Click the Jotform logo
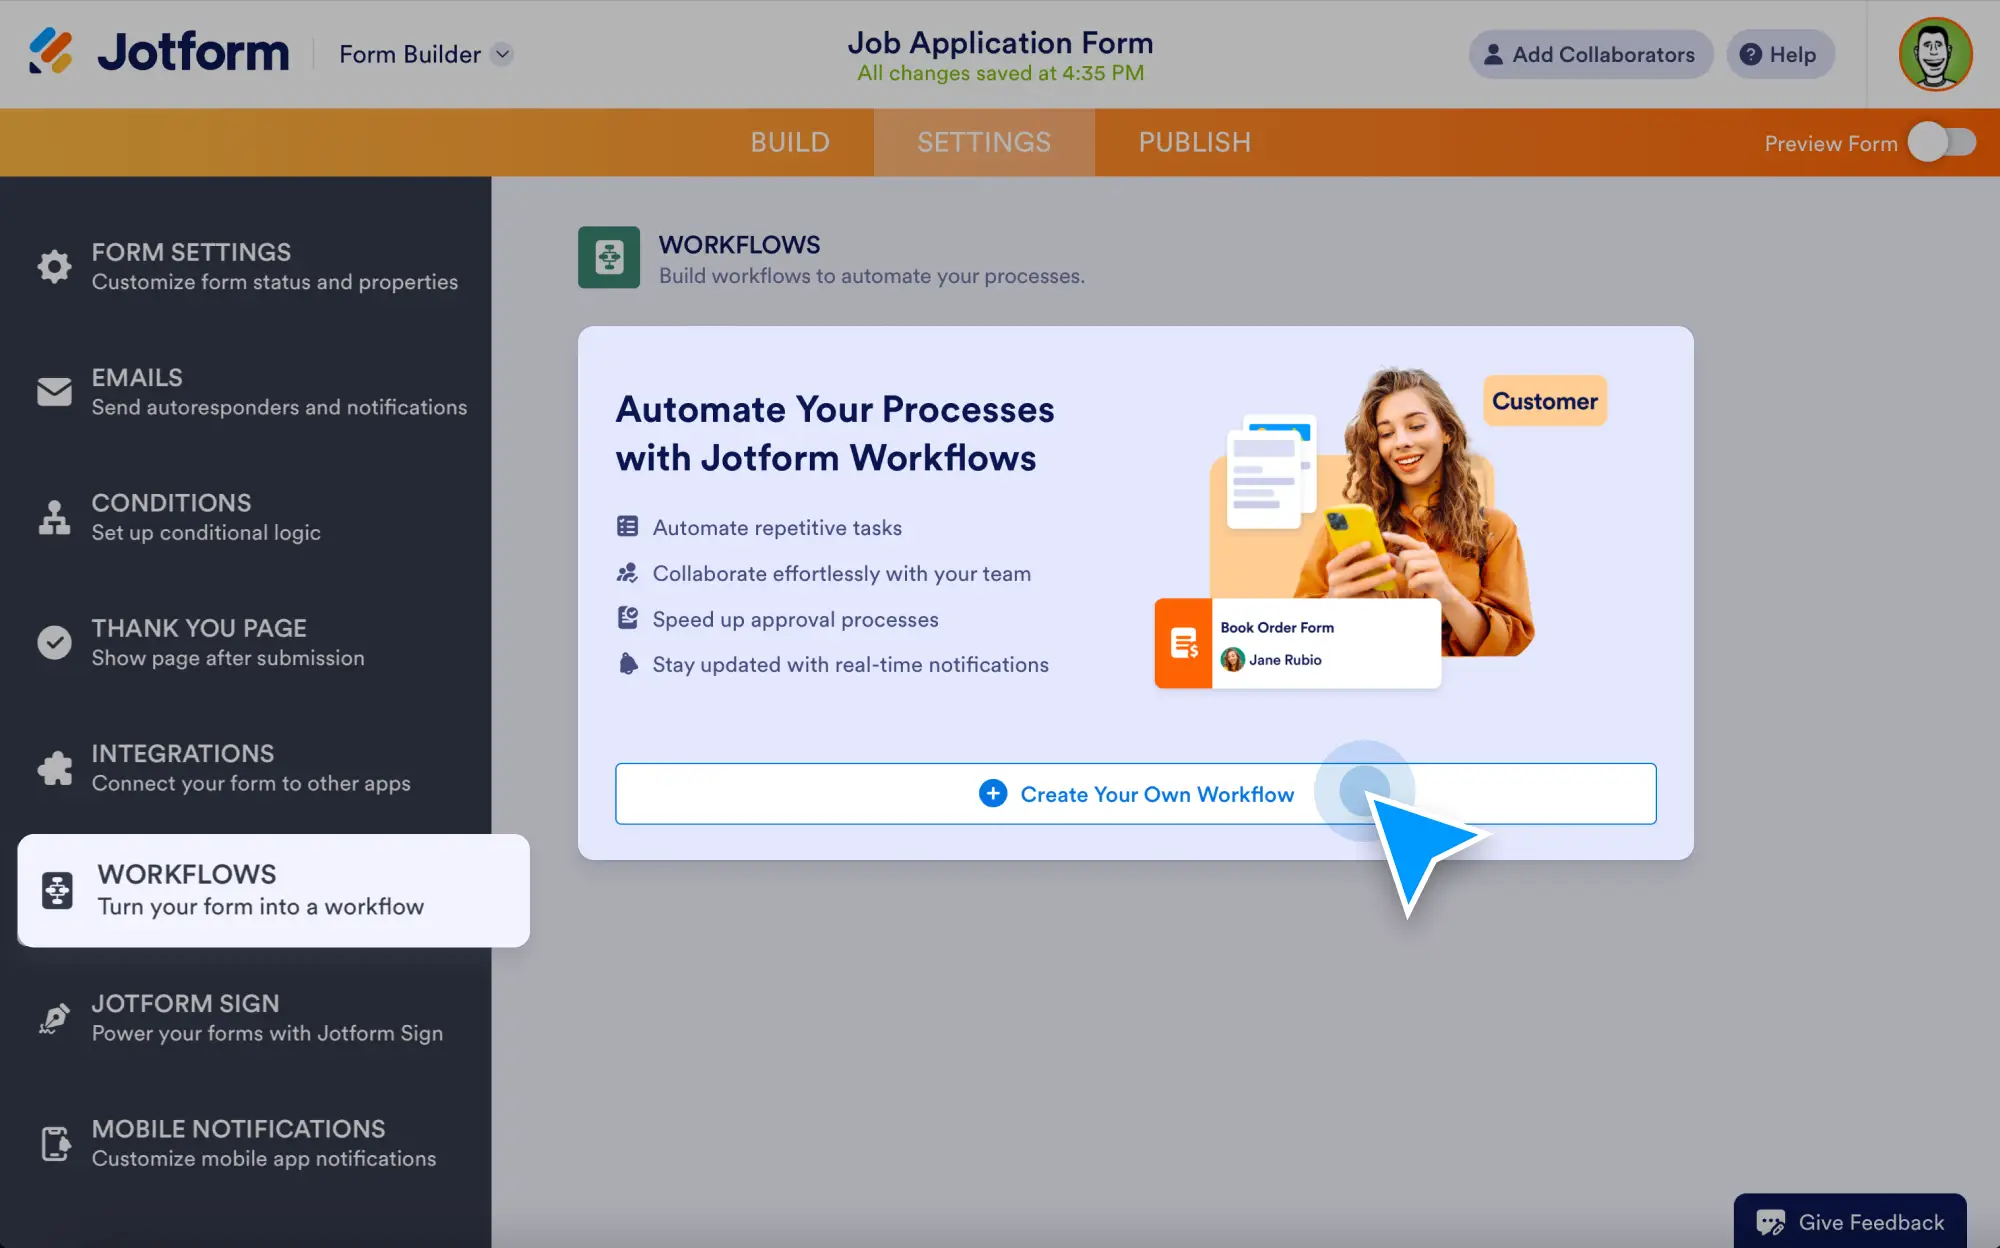 [158, 52]
